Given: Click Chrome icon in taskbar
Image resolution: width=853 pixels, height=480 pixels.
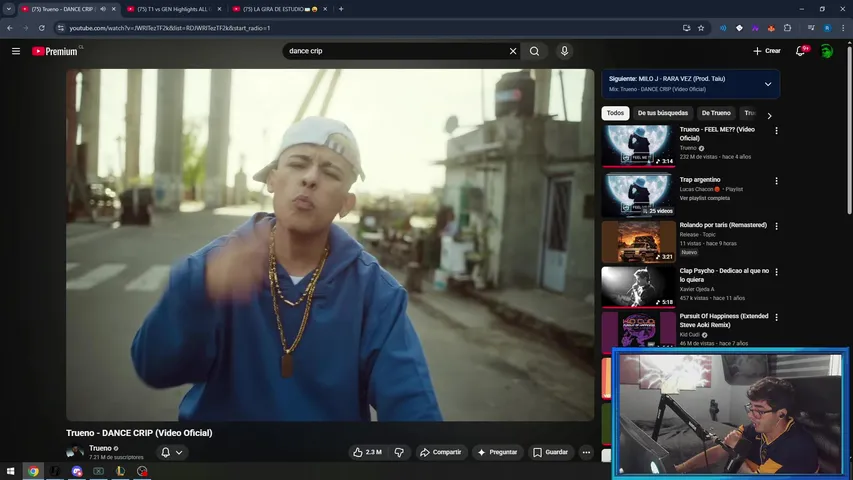Looking at the screenshot, I should pyautogui.click(x=33, y=471).
